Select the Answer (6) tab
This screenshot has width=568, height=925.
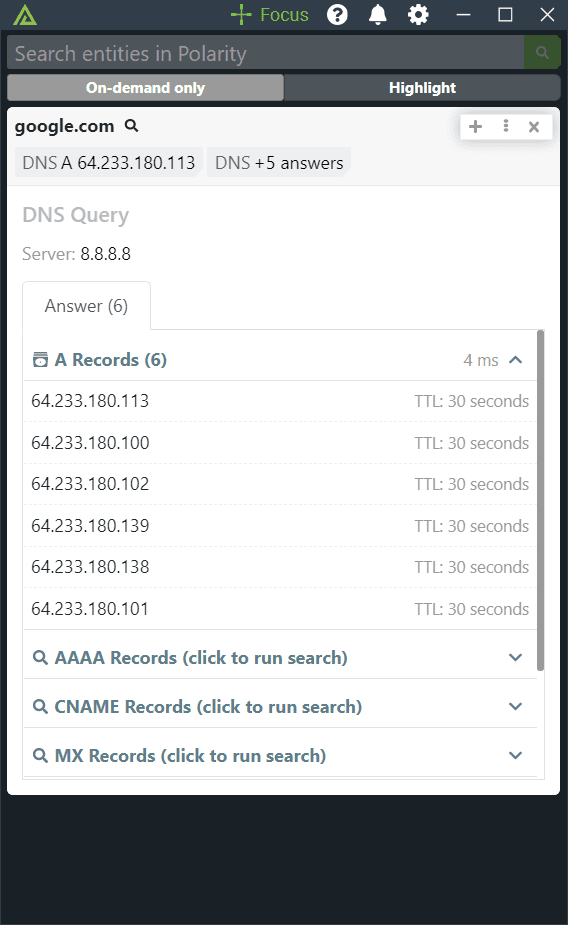(87, 306)
